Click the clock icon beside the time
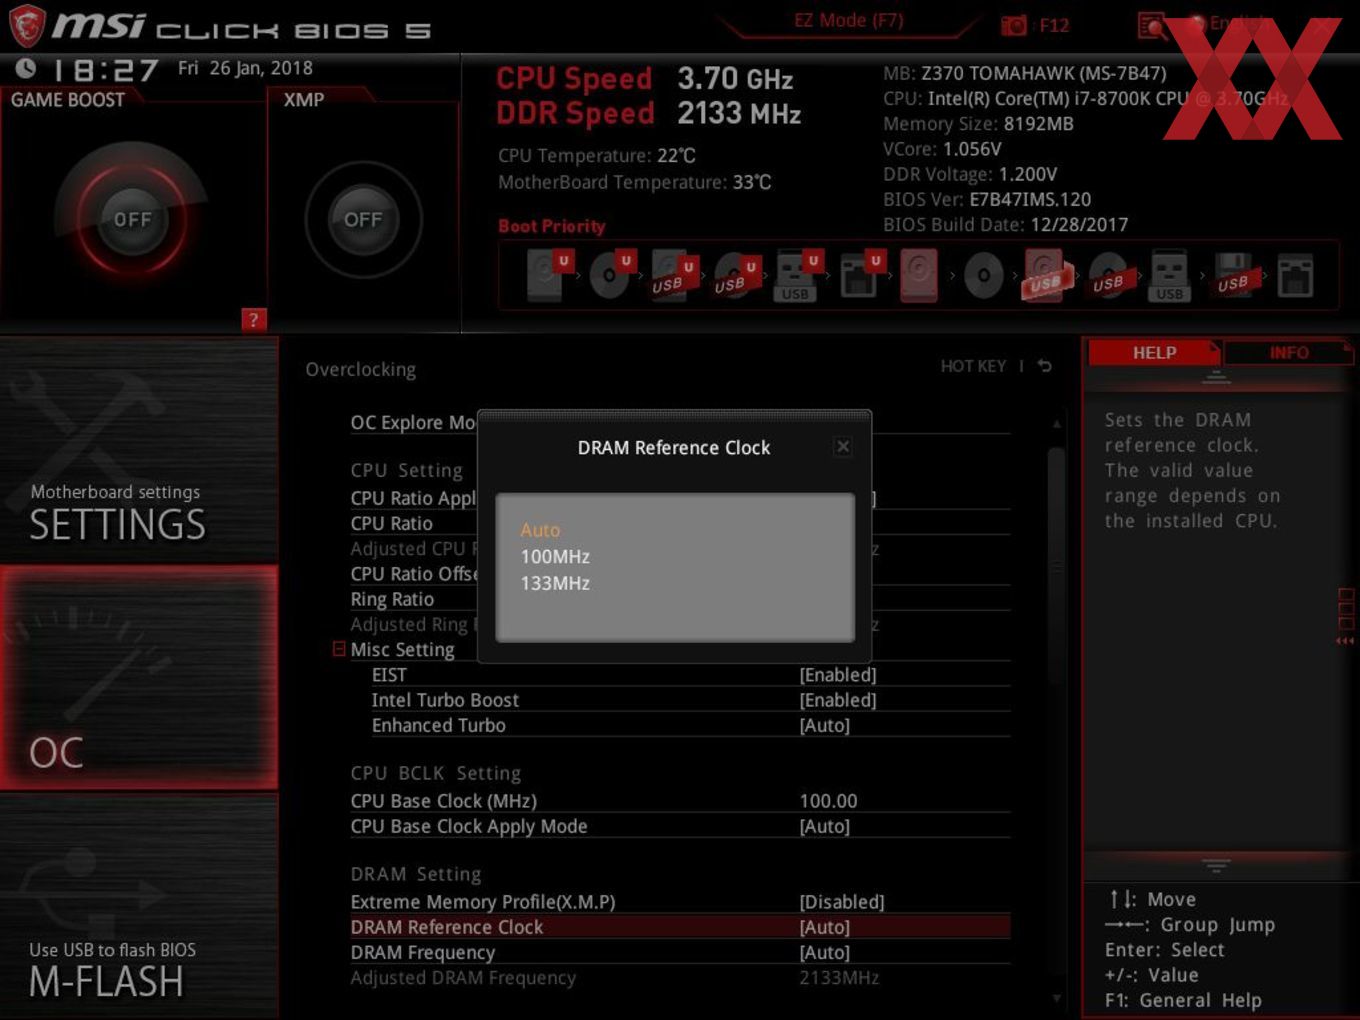This screenshot has height=1020, width=1360. pos(26,68)
